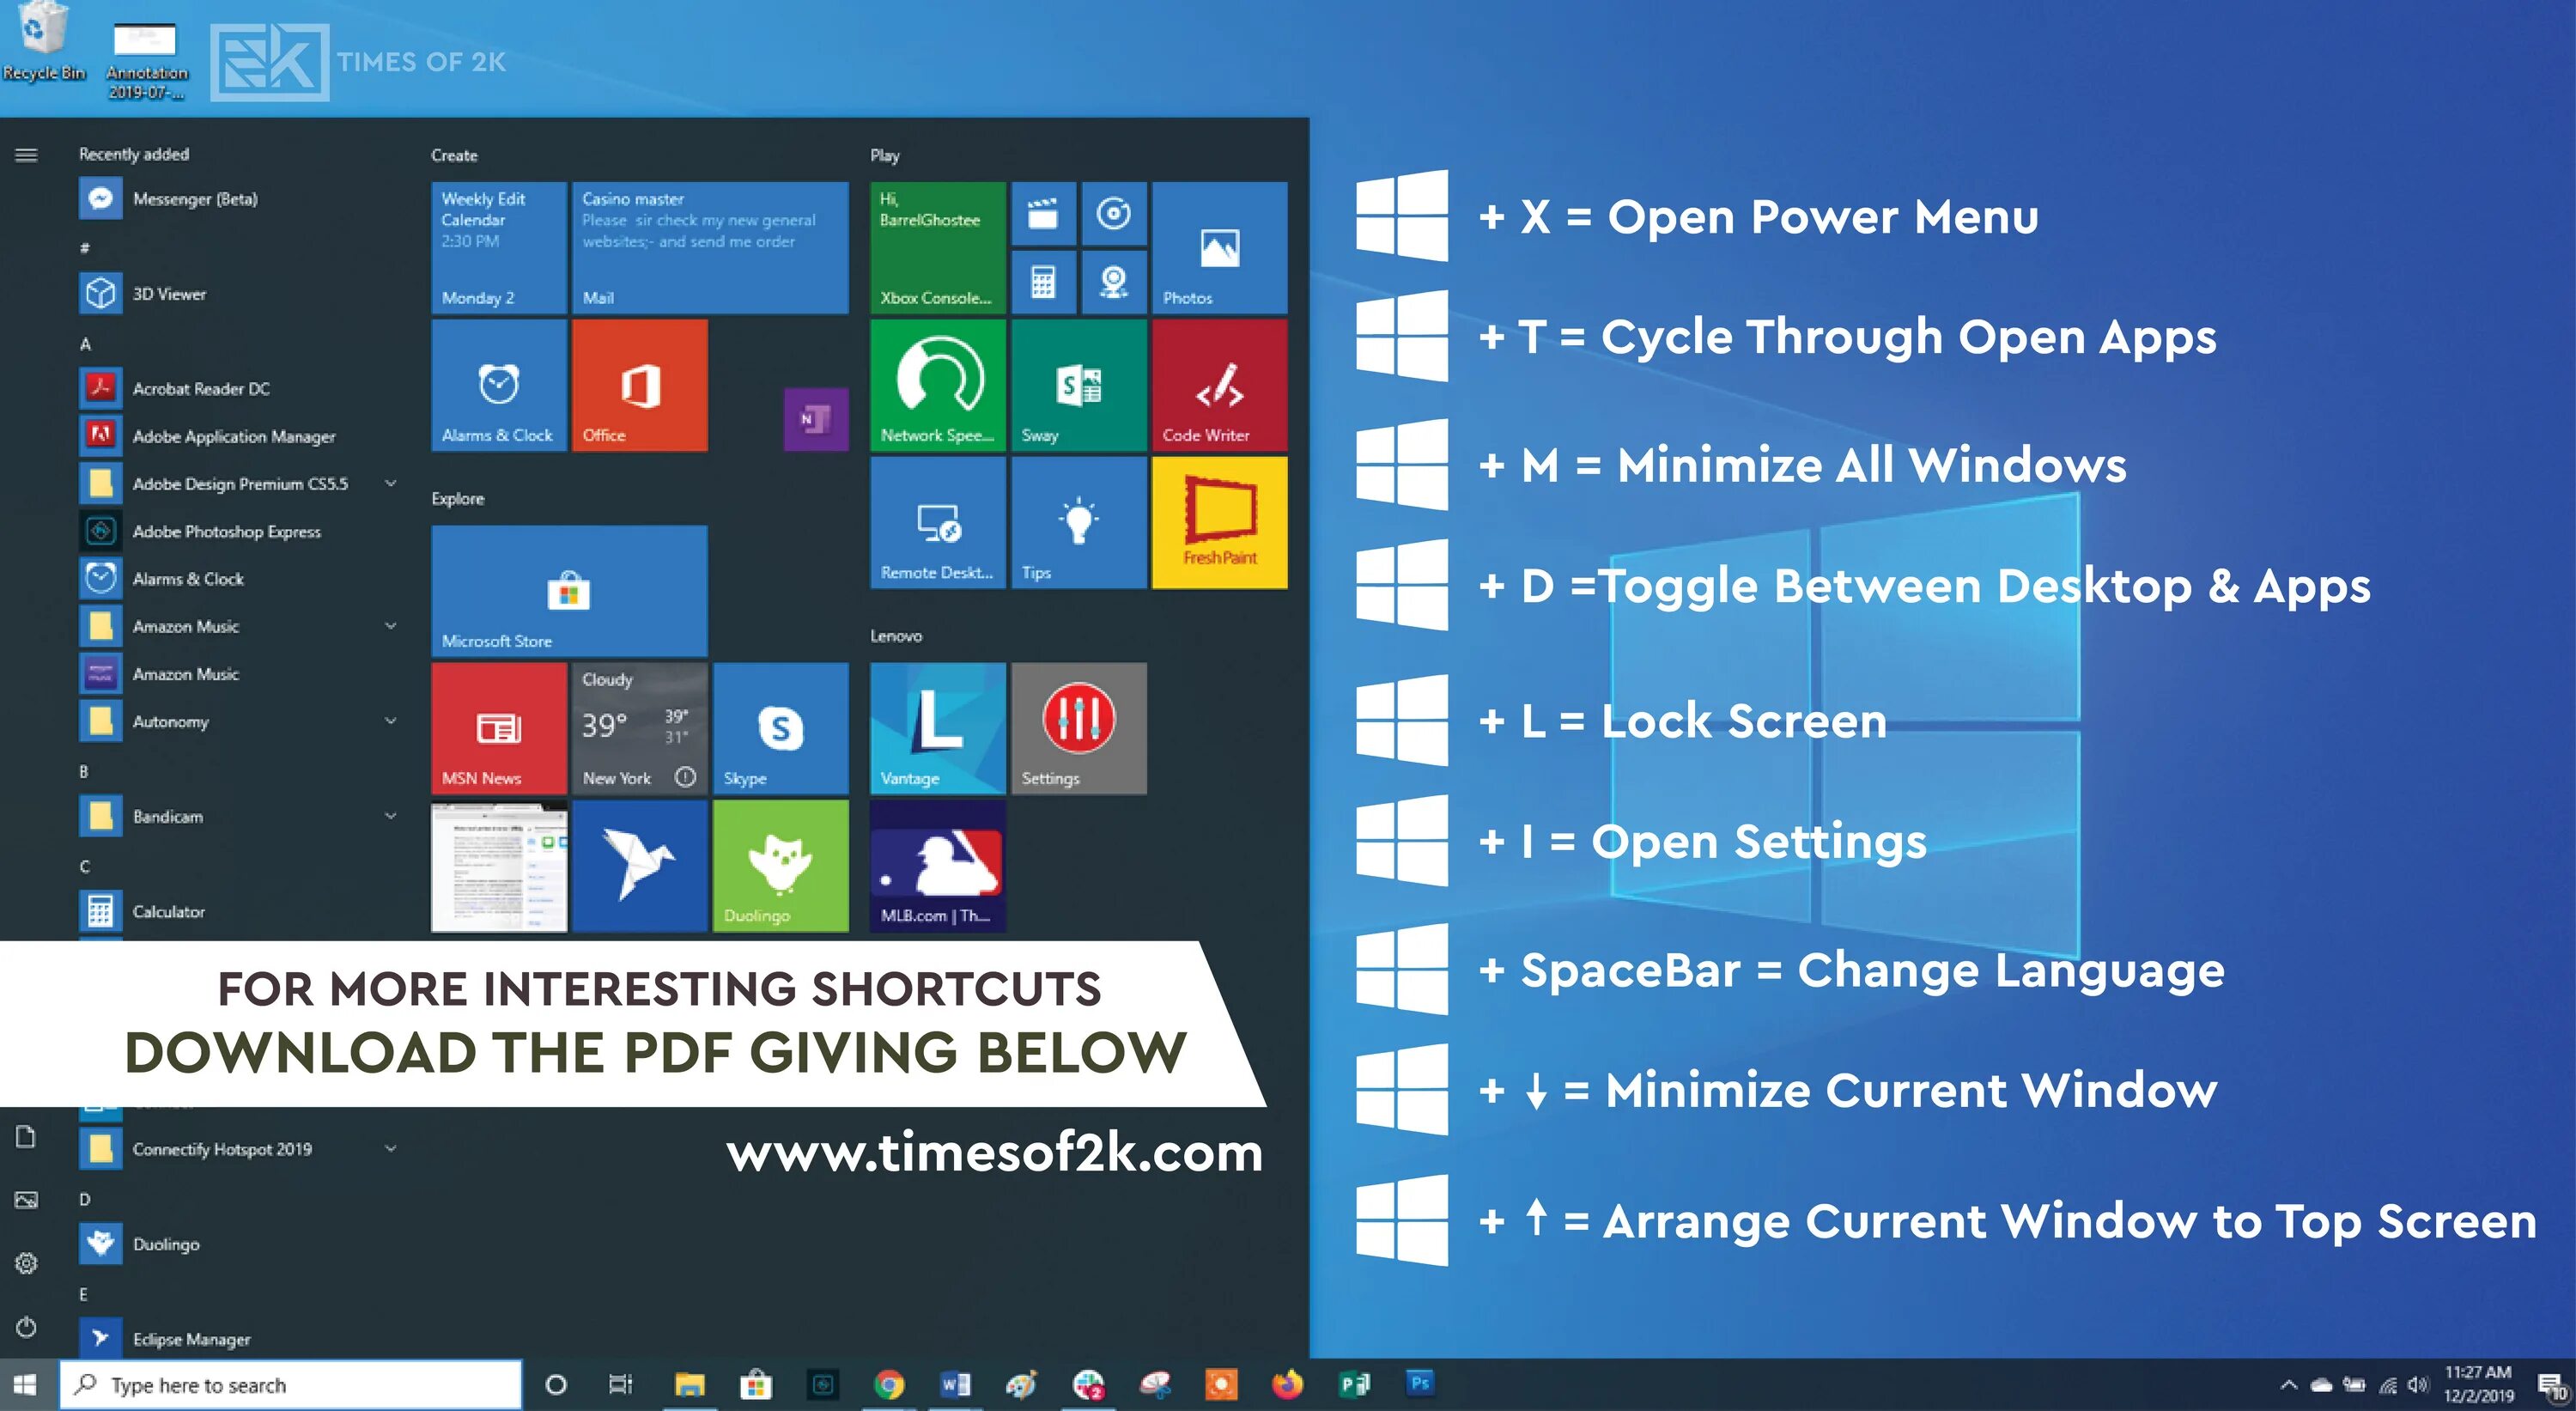The height and width of the screenshot is (1411, 2576).
Task: Open Calculator from the app list
Action: (240, 912)
